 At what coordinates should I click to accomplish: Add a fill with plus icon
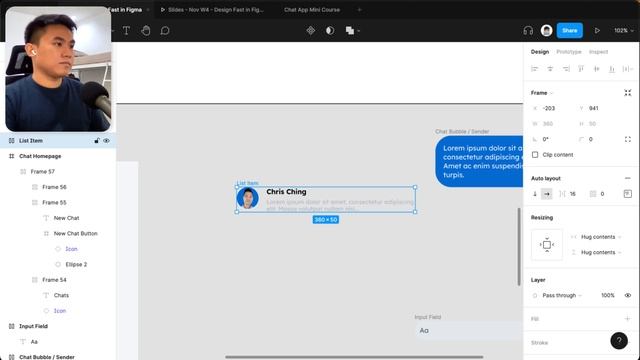[628, 319]
